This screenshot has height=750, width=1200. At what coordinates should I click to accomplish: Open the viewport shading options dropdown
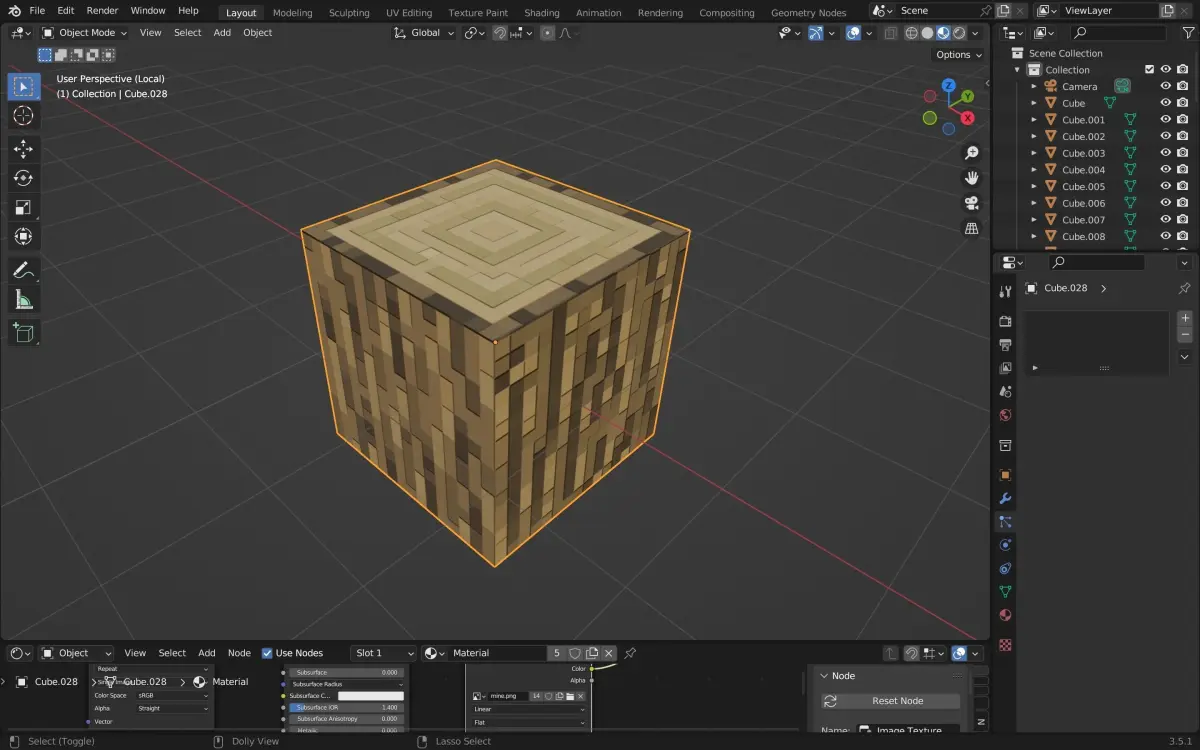click(x=977, y=32)
